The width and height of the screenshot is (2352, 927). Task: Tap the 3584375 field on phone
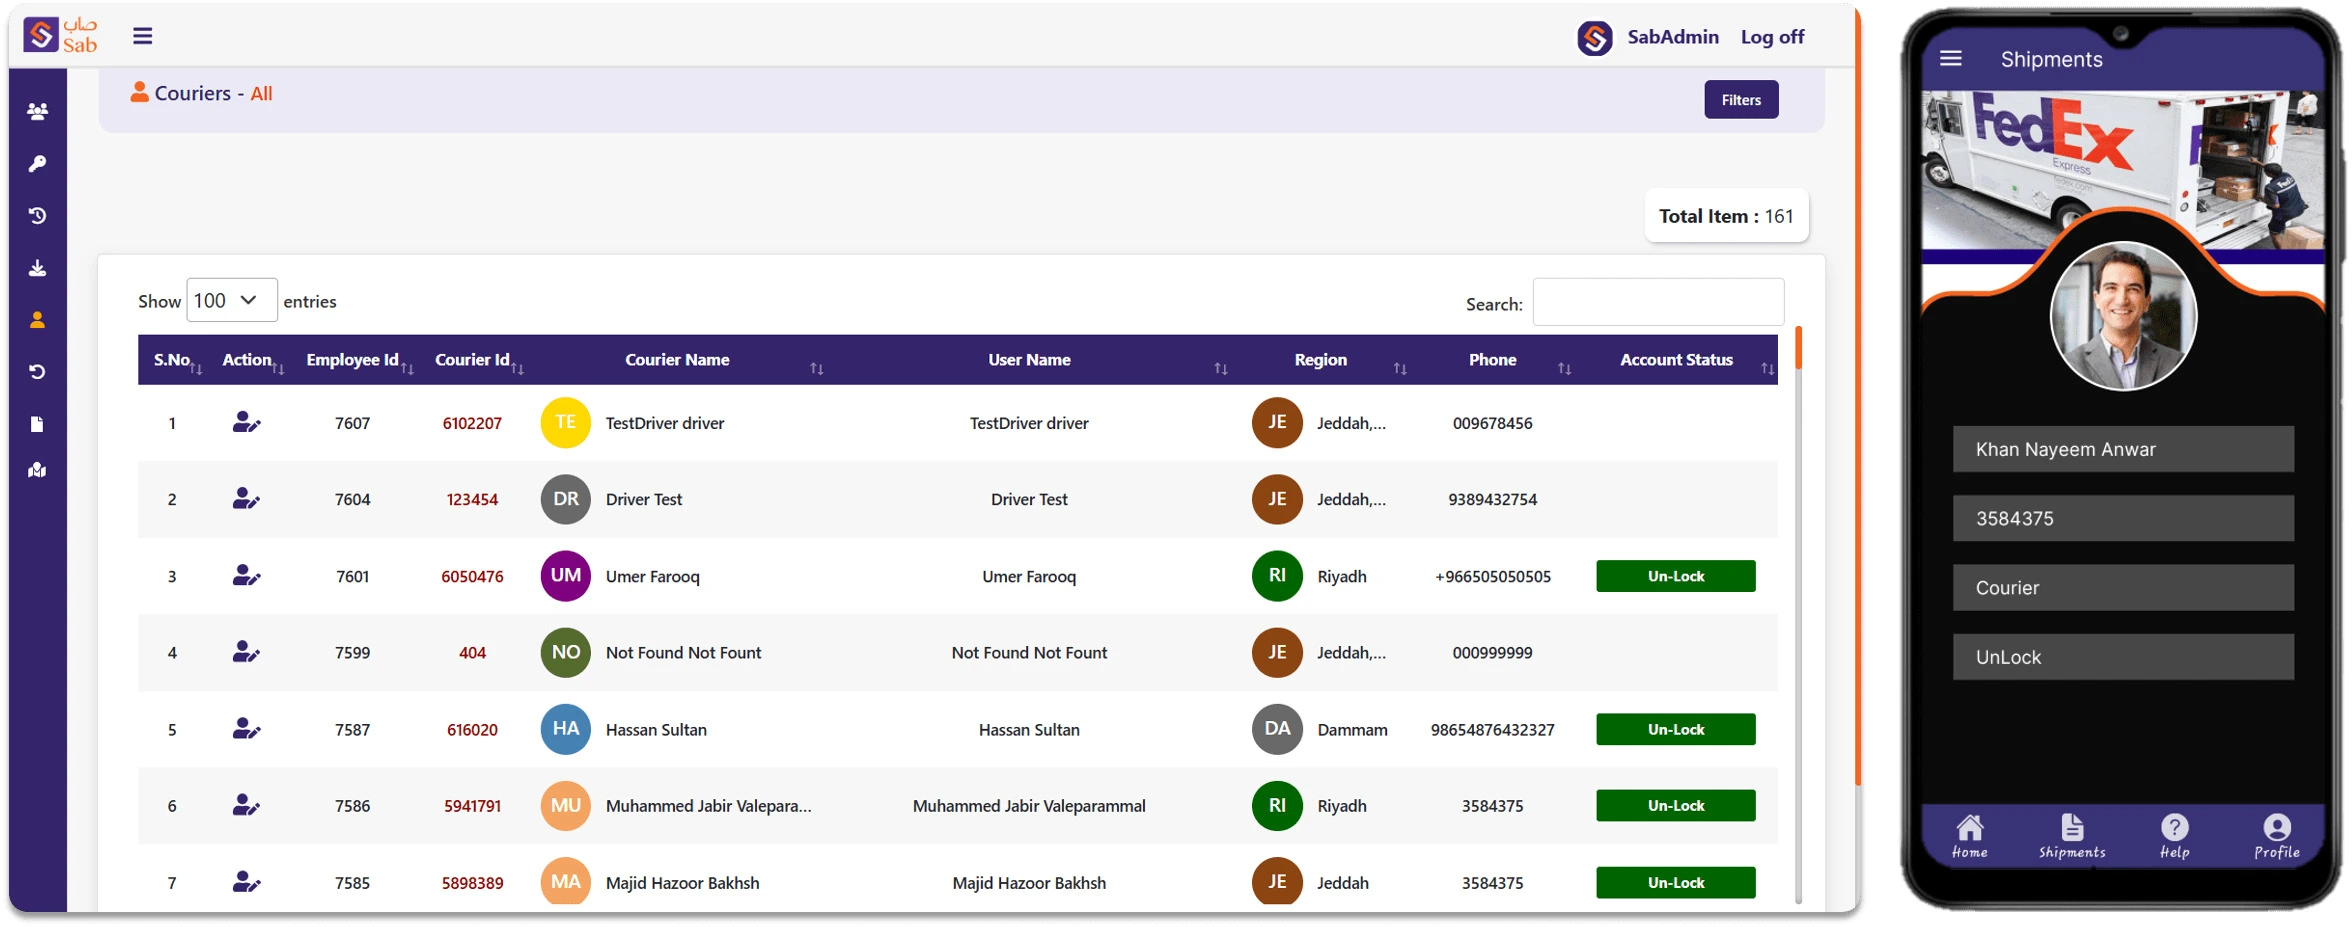2122,518
